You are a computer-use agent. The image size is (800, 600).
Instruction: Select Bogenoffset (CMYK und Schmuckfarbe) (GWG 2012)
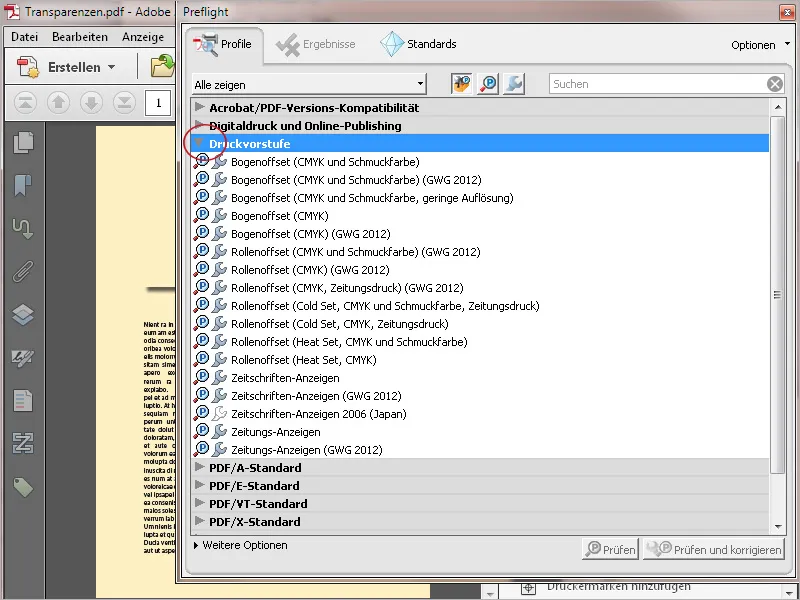pos(356,180)
